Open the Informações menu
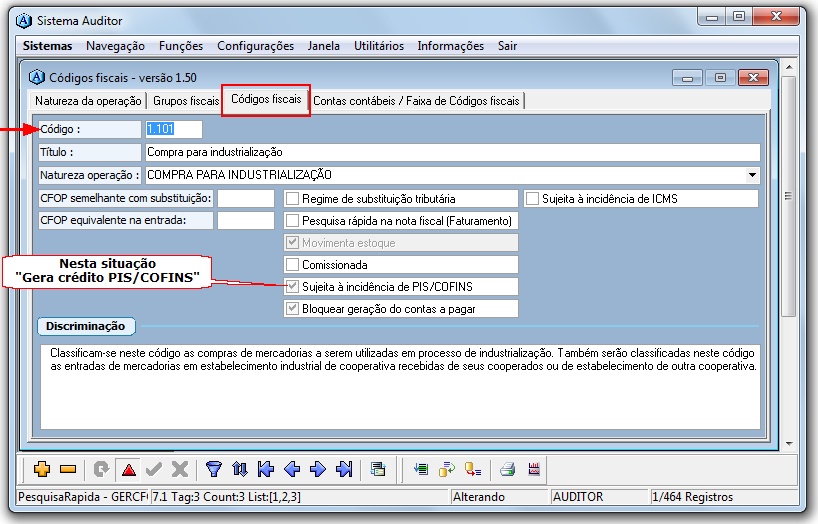Image resolution: width=818 pixels, height=524 pixels. pos(451,46)
